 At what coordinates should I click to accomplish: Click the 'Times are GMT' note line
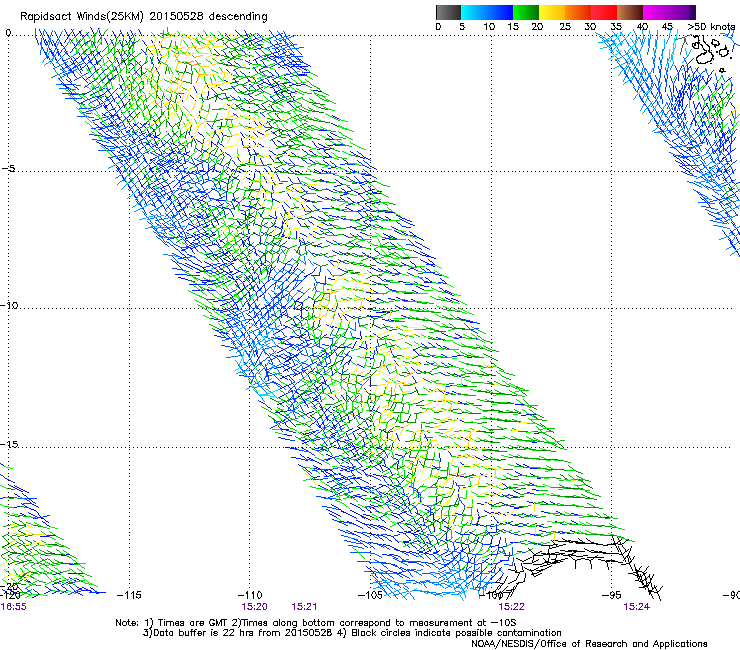(x=316, y=623)
